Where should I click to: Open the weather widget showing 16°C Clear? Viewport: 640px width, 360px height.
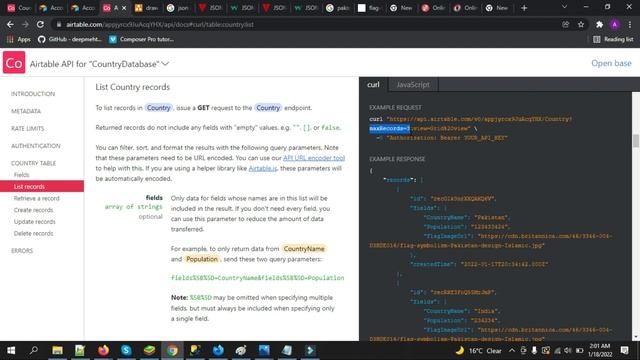pos(478,350)
